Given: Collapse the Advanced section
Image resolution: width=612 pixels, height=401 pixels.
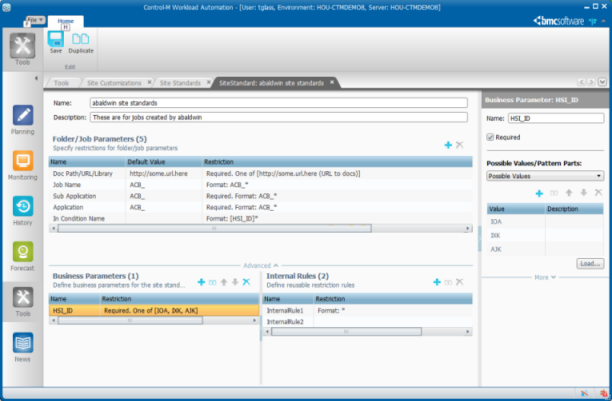Looking at the screenshot, I should click(x=261, y=266).
